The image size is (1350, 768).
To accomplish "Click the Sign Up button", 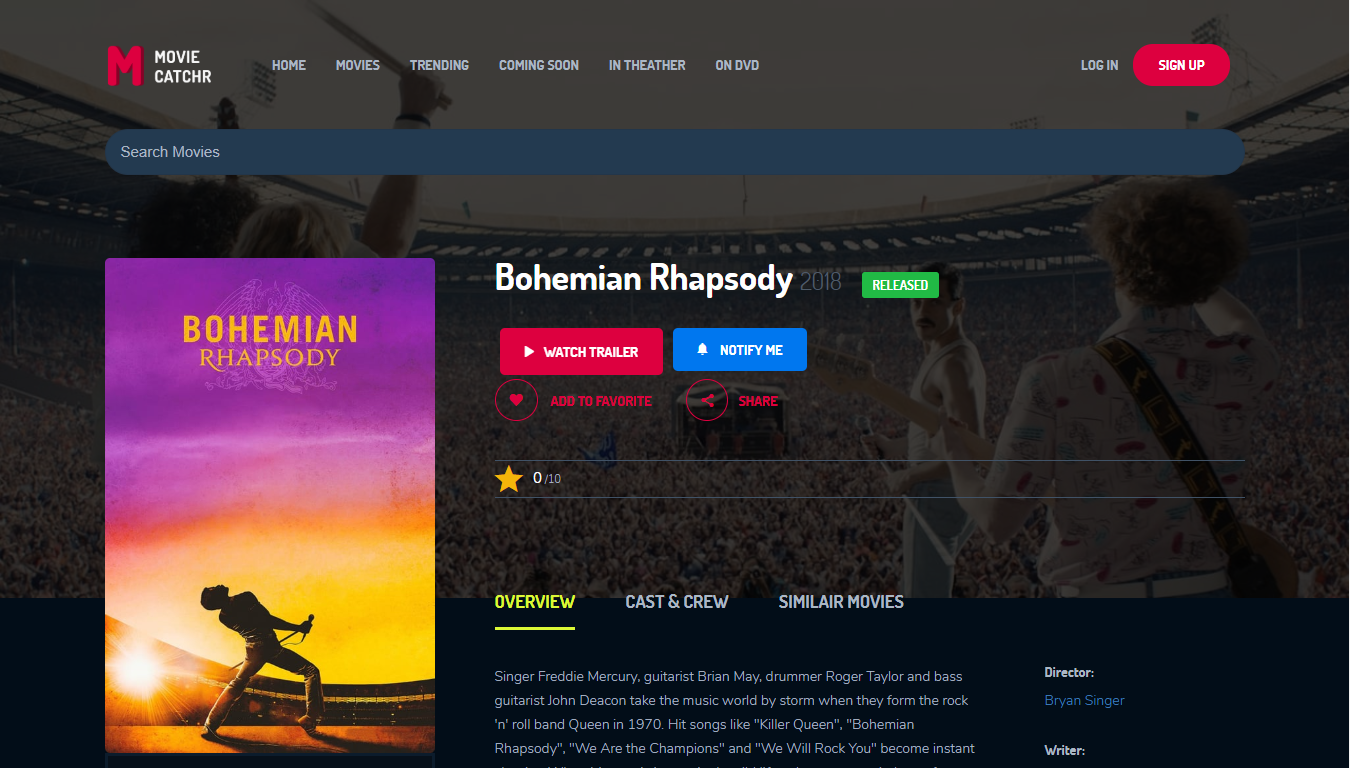I will [x=1181, y=65].
